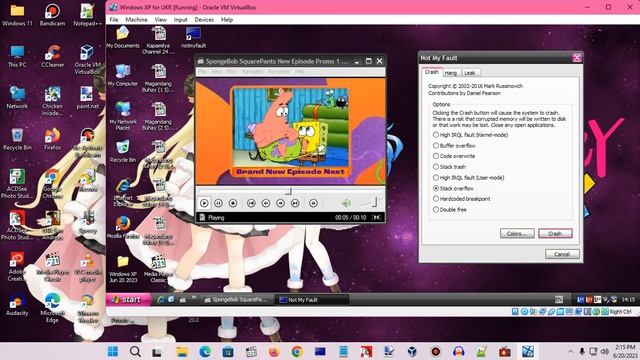Open the Crash tab in Not My Fault

coord(431,72)
